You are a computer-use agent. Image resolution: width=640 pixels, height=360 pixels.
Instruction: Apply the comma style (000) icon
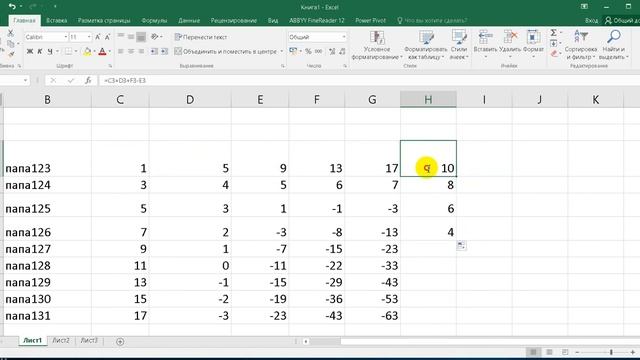[x=318, y=51]
